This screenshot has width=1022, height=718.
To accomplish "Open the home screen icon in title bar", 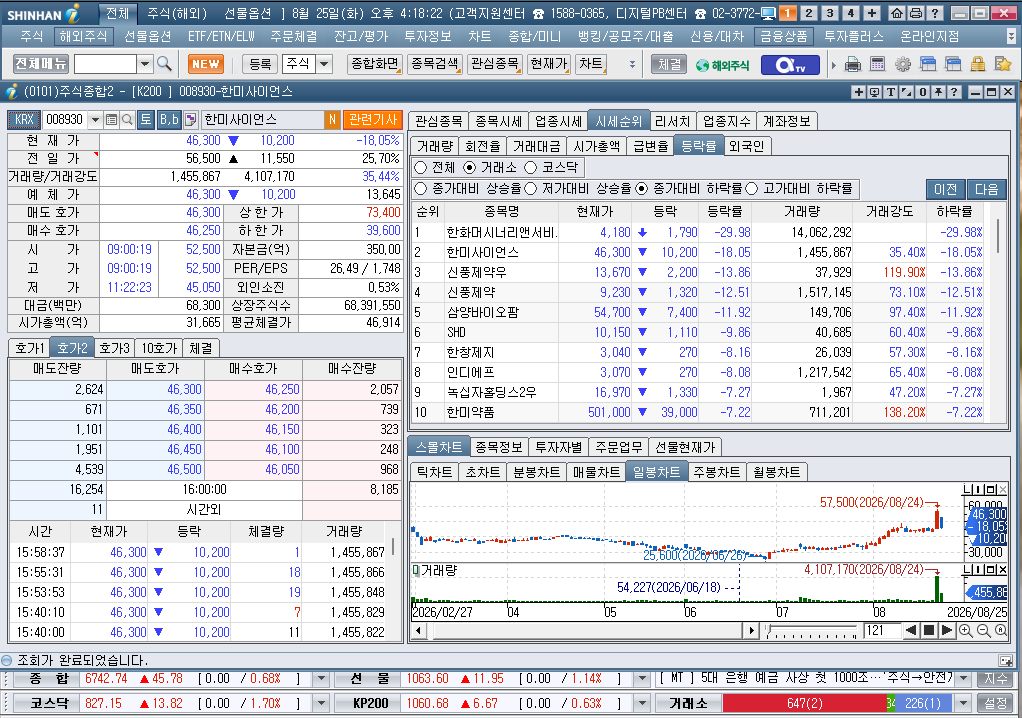I will click(x=897, y=13).
